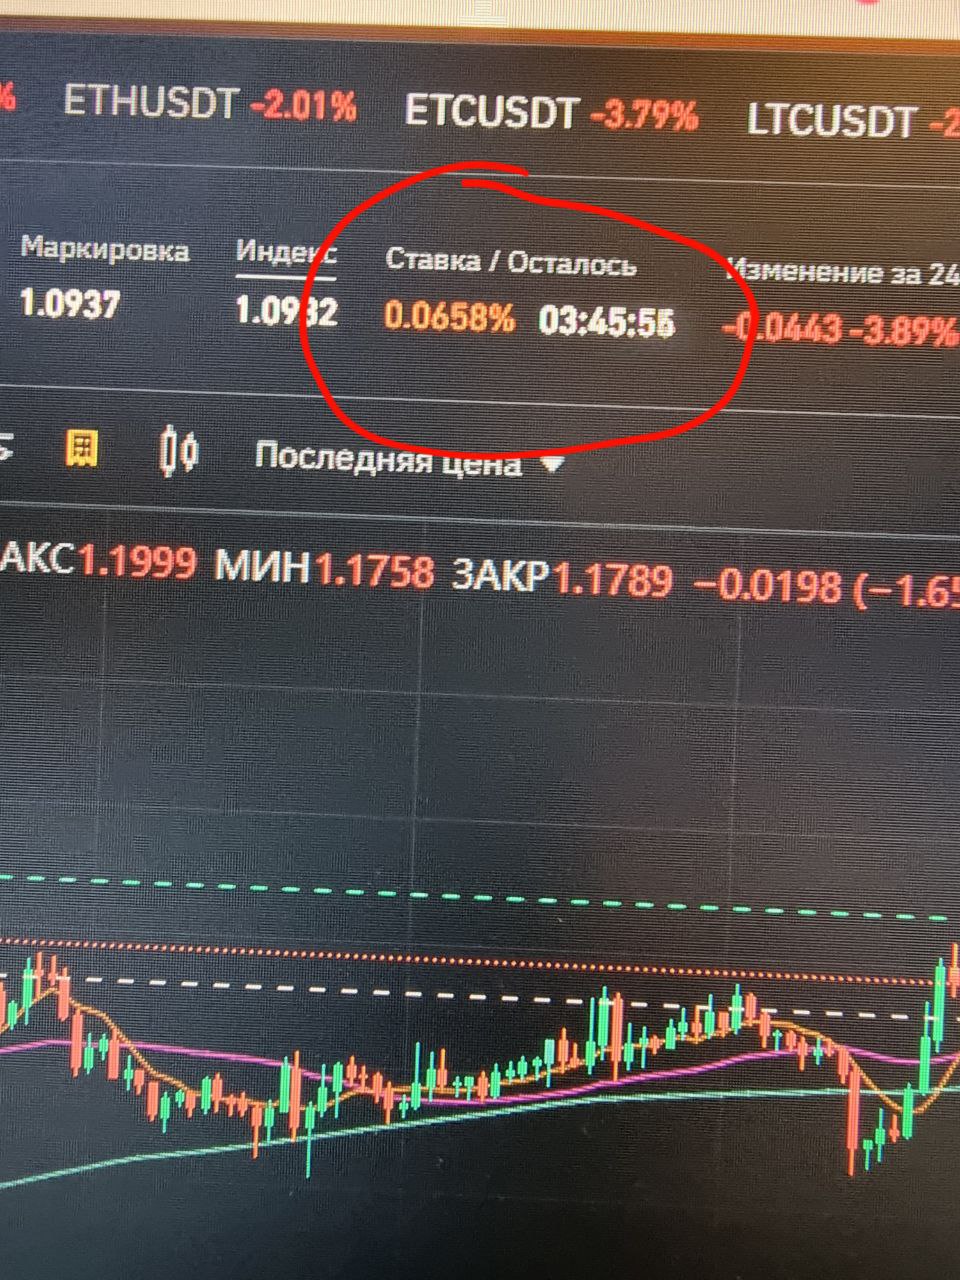Image resolution: width=960 pixels, height=1280 pixels.
Task: Expand the Последняя цена dropdown
Action: (409, 460)
